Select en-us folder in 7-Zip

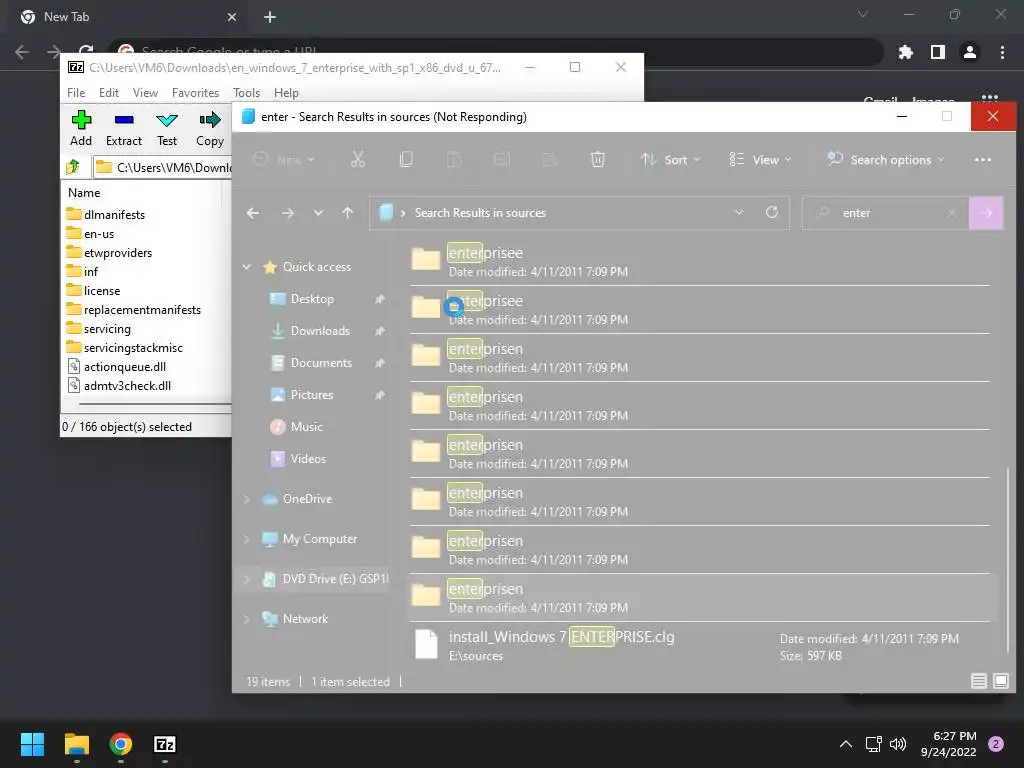point(91,233)
